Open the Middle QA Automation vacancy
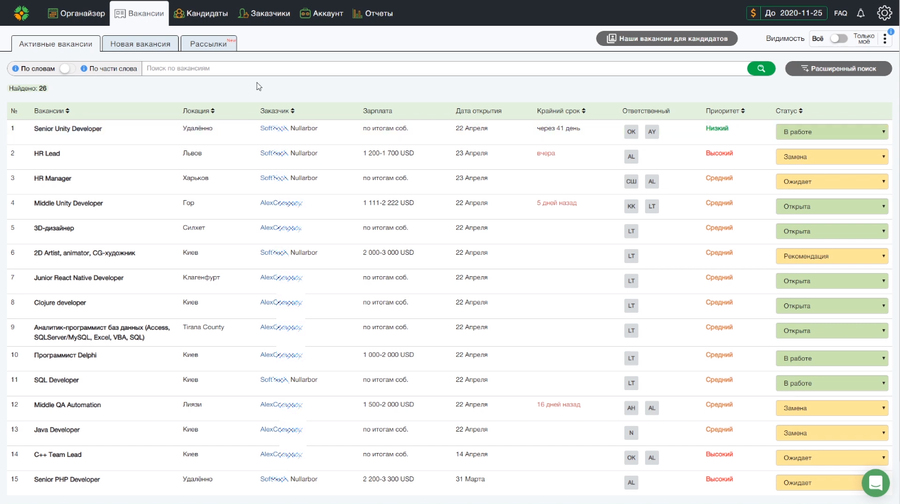 coord(67,405)
